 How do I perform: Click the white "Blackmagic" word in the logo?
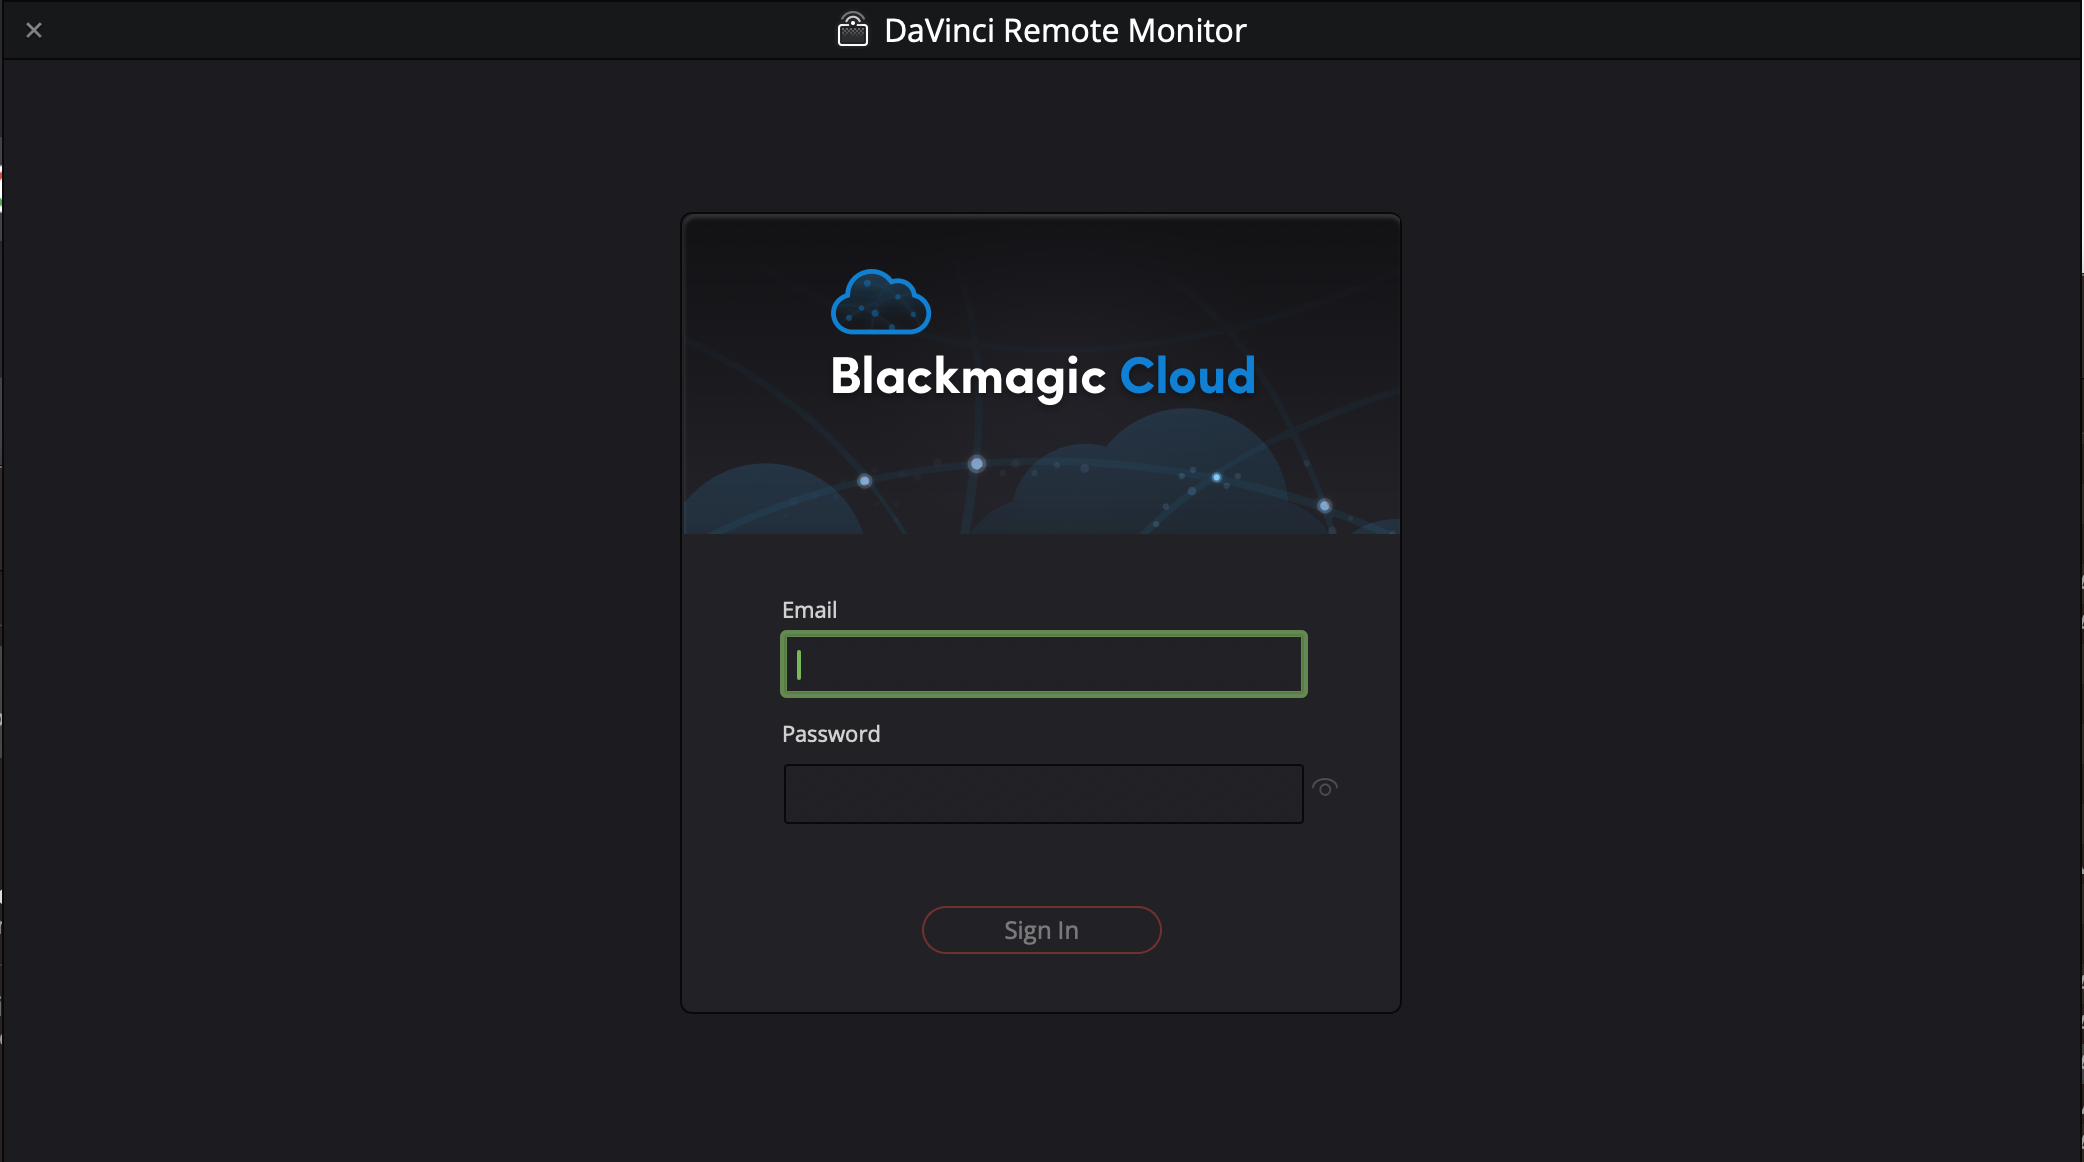tap(967, 377)
